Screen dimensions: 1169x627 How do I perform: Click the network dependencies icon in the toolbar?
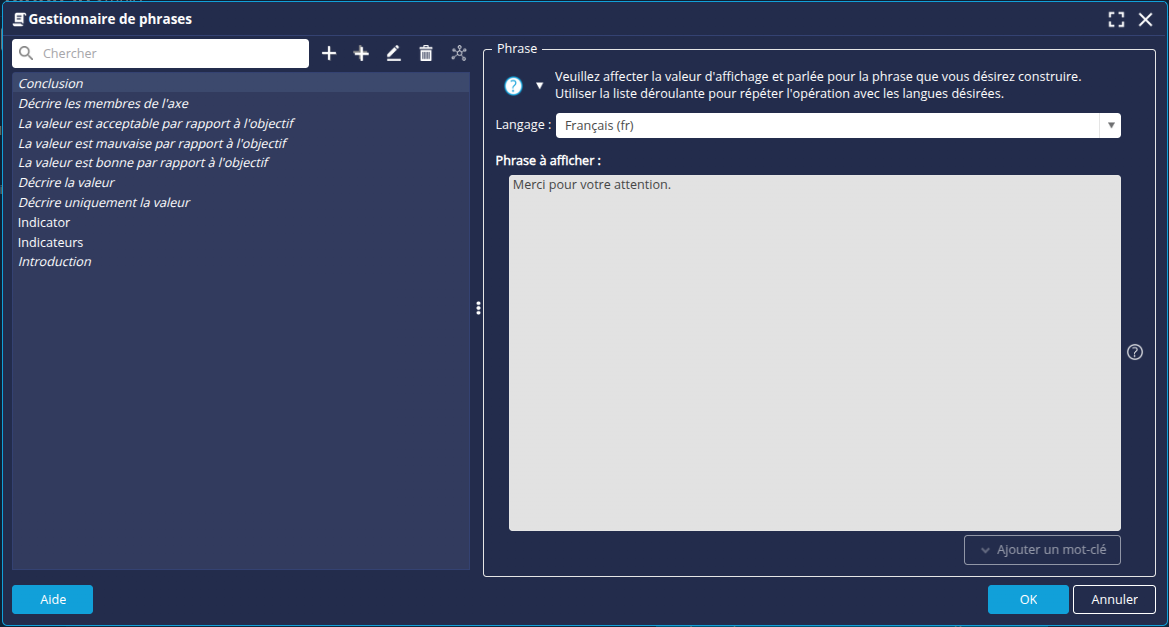(459, 54)
